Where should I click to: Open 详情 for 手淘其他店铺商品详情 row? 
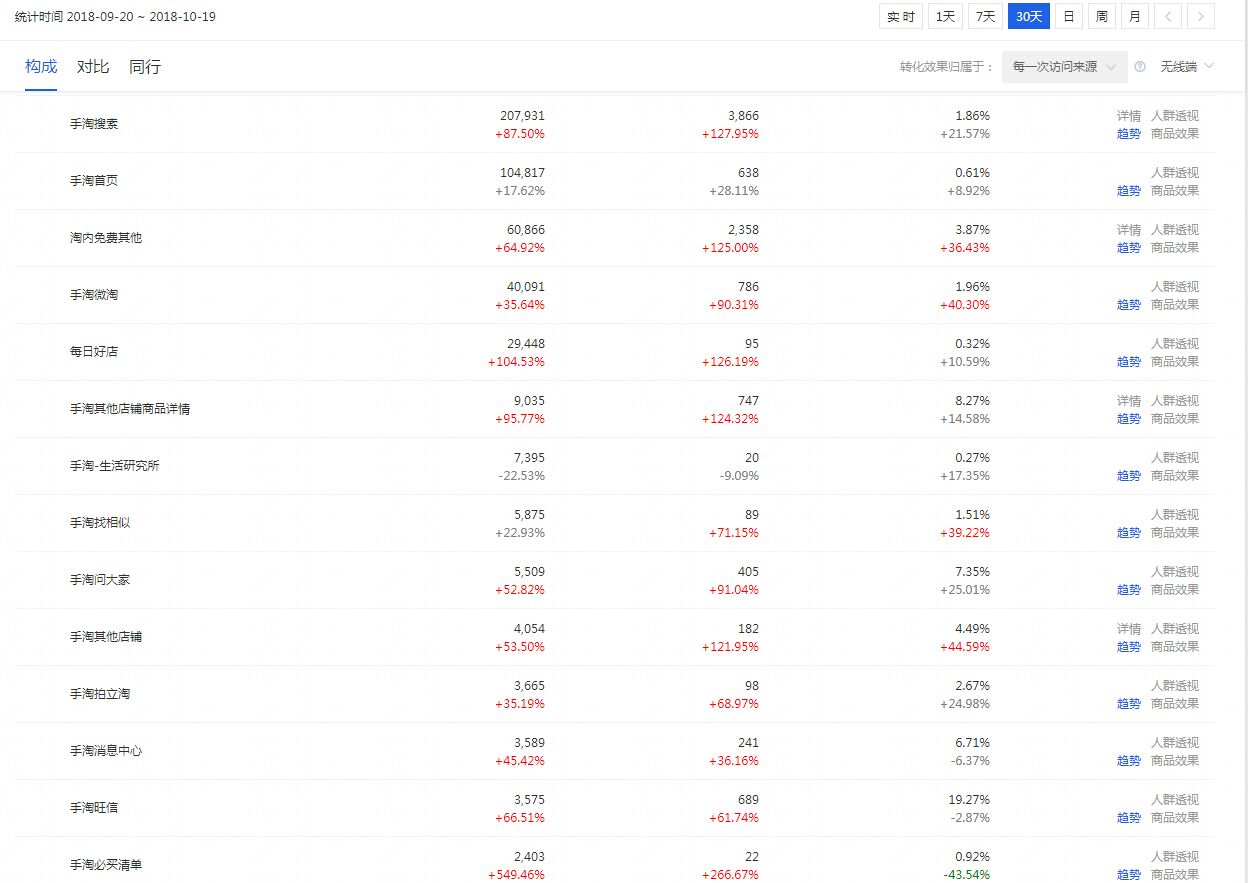click(x=1129, y=401)
